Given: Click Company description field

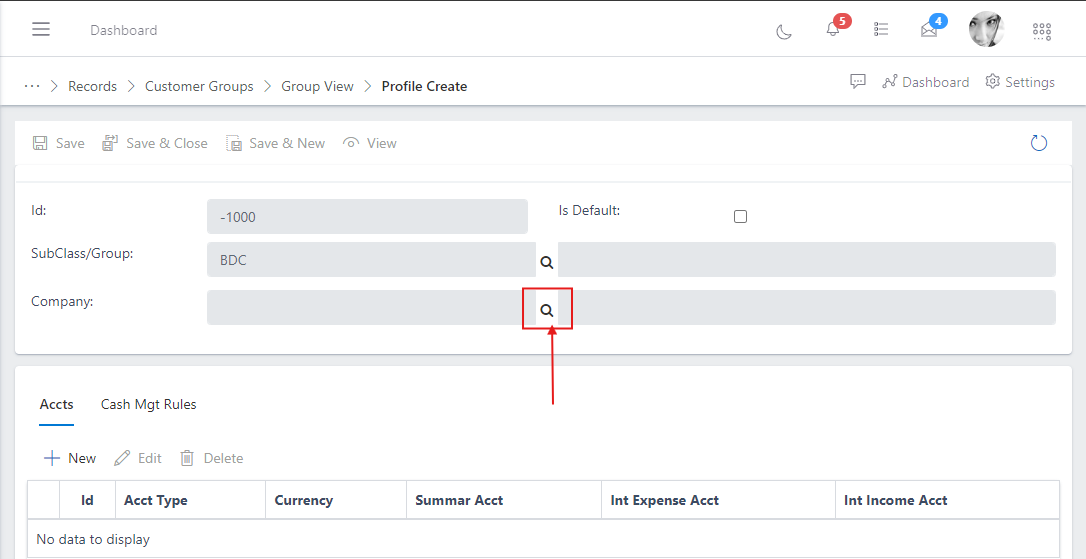Looking at the screenshot, I should pyautogui.click(x=807, y=308).
